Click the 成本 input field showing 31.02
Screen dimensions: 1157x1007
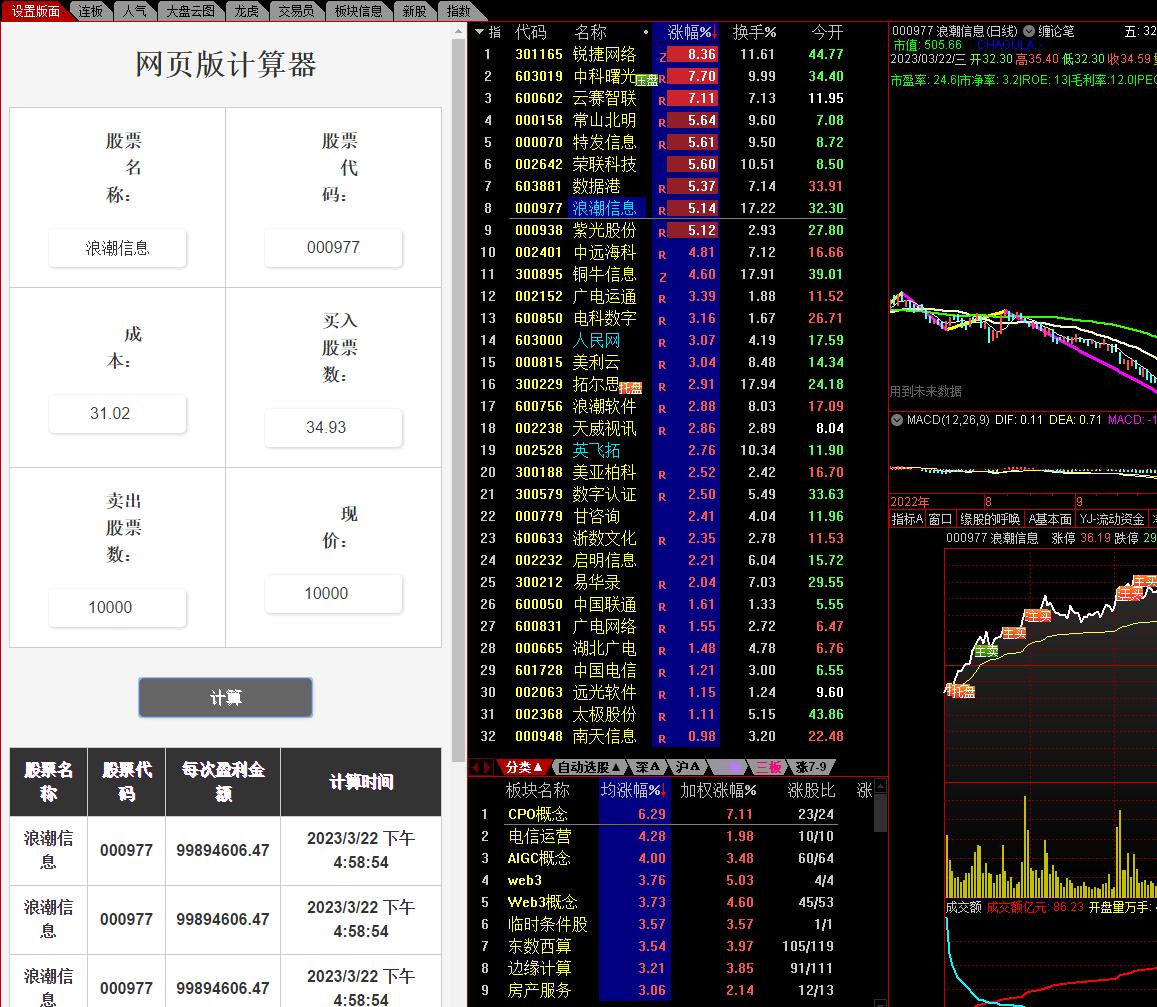click(x=117, y=413)
